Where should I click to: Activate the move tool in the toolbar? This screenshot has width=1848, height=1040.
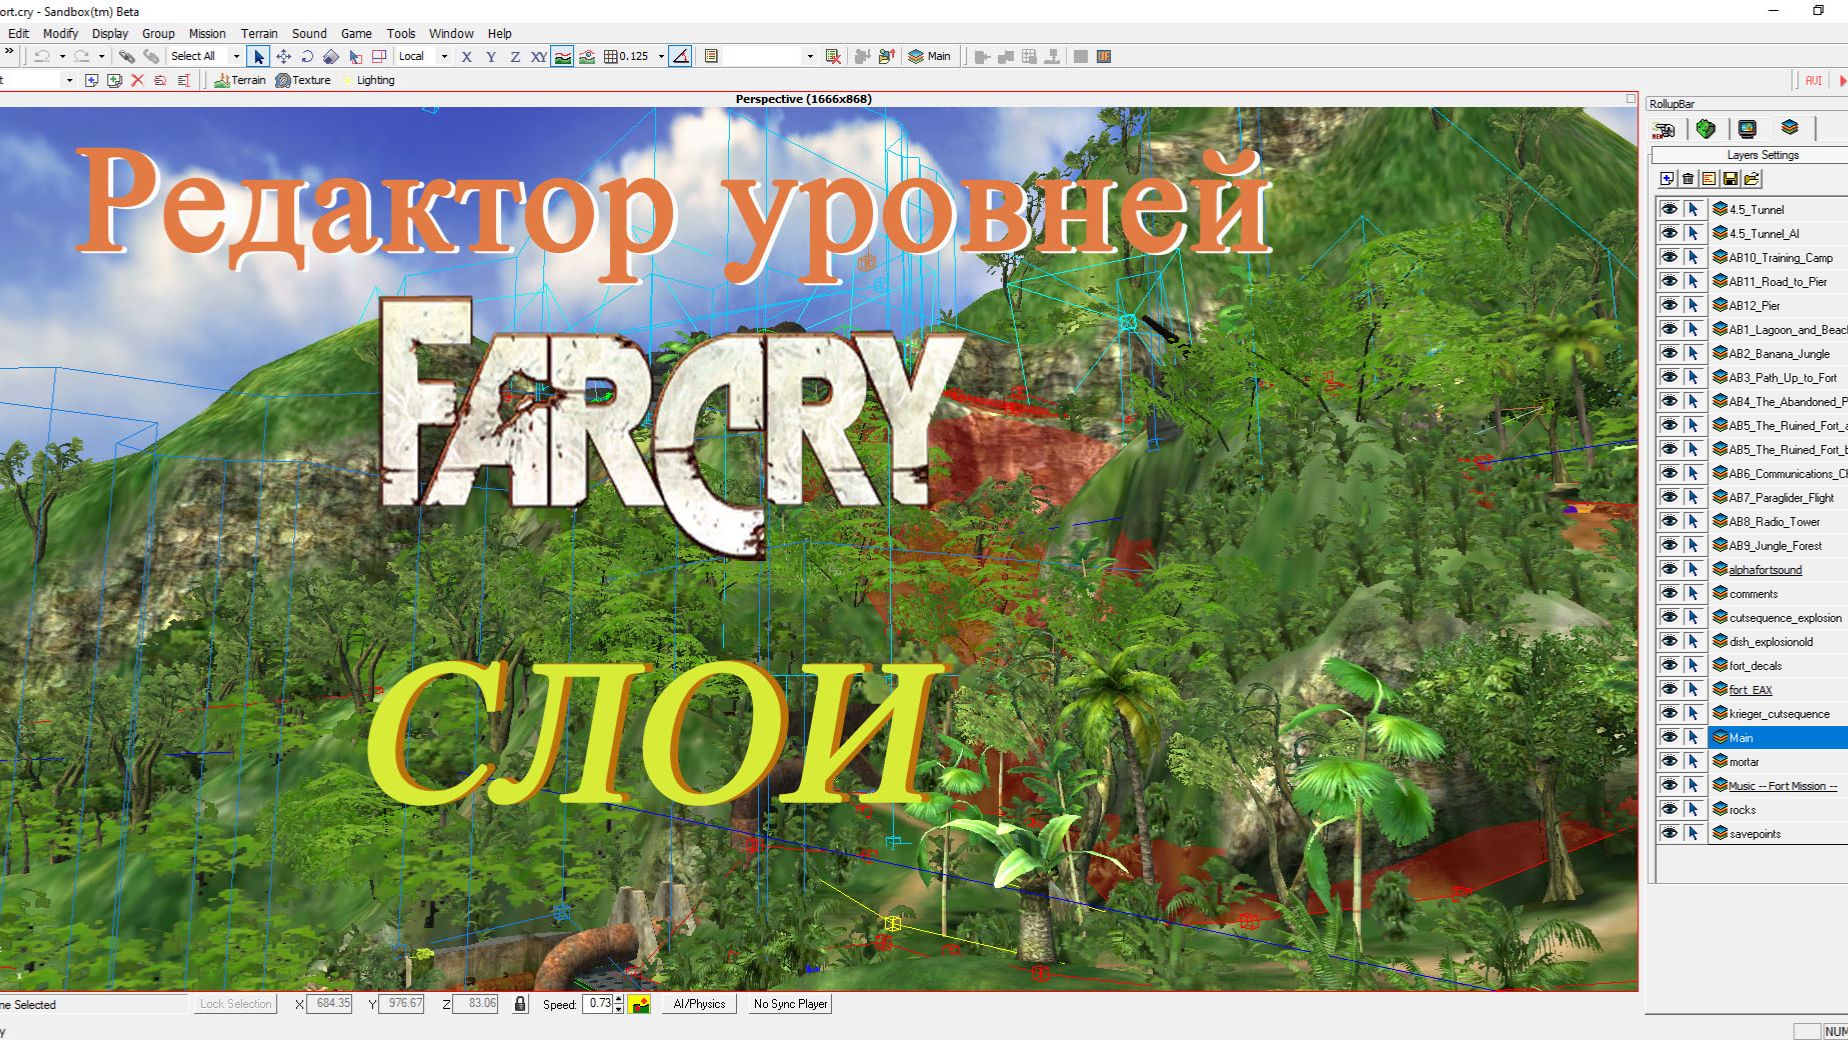[x=283, y=56]
